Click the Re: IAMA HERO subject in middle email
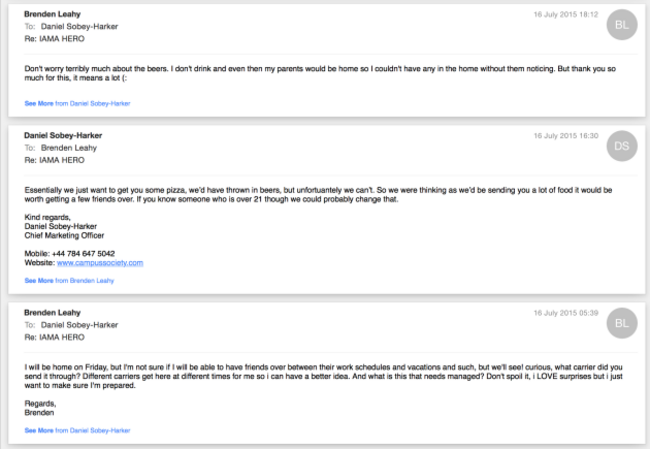Image resolution: width=650 pixels, height=449 pixels. click(x=54, y=160)
